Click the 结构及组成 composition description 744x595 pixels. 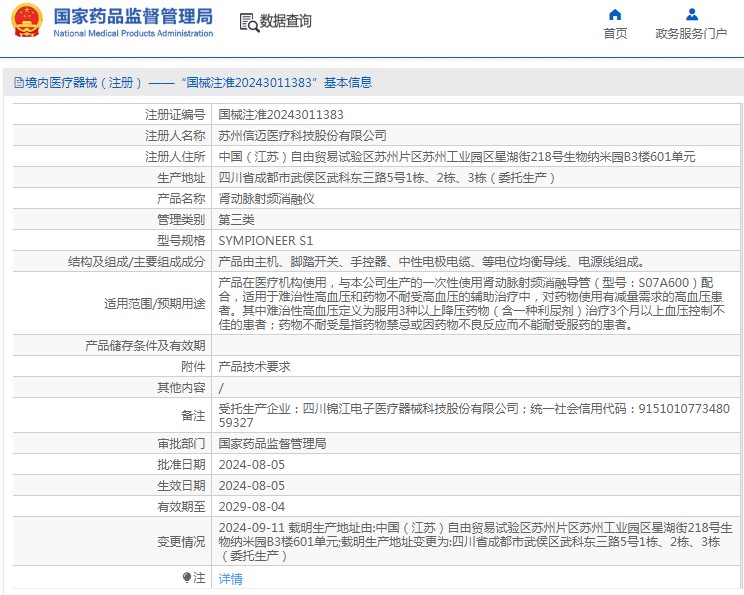click(431, 262)
